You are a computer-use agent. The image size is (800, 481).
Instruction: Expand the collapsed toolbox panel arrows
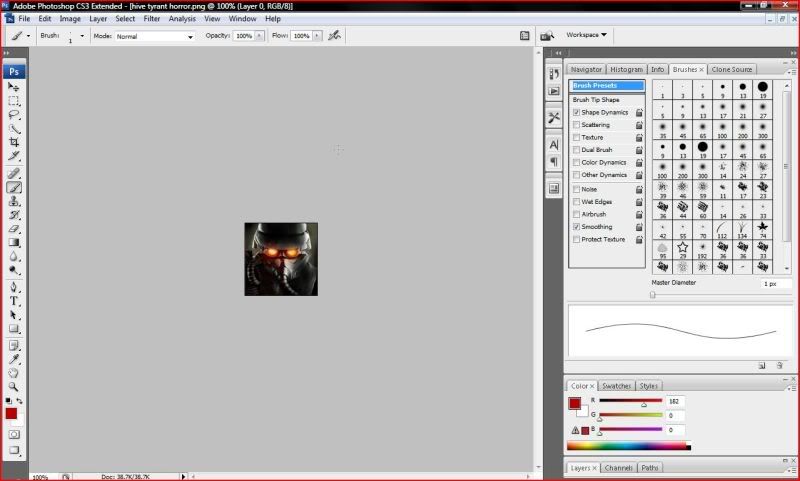point(6,53)
